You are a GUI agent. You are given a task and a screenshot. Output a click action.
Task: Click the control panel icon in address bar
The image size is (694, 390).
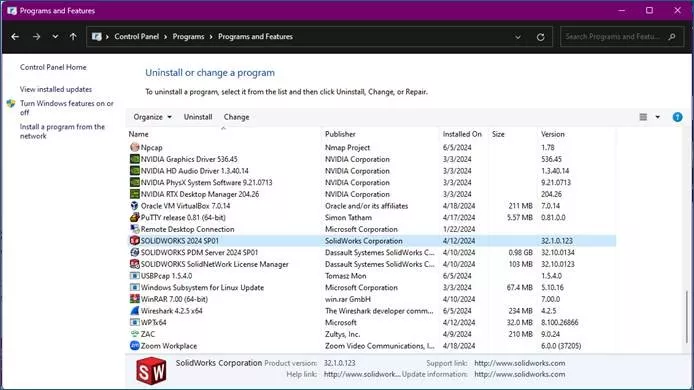(96, 37)
